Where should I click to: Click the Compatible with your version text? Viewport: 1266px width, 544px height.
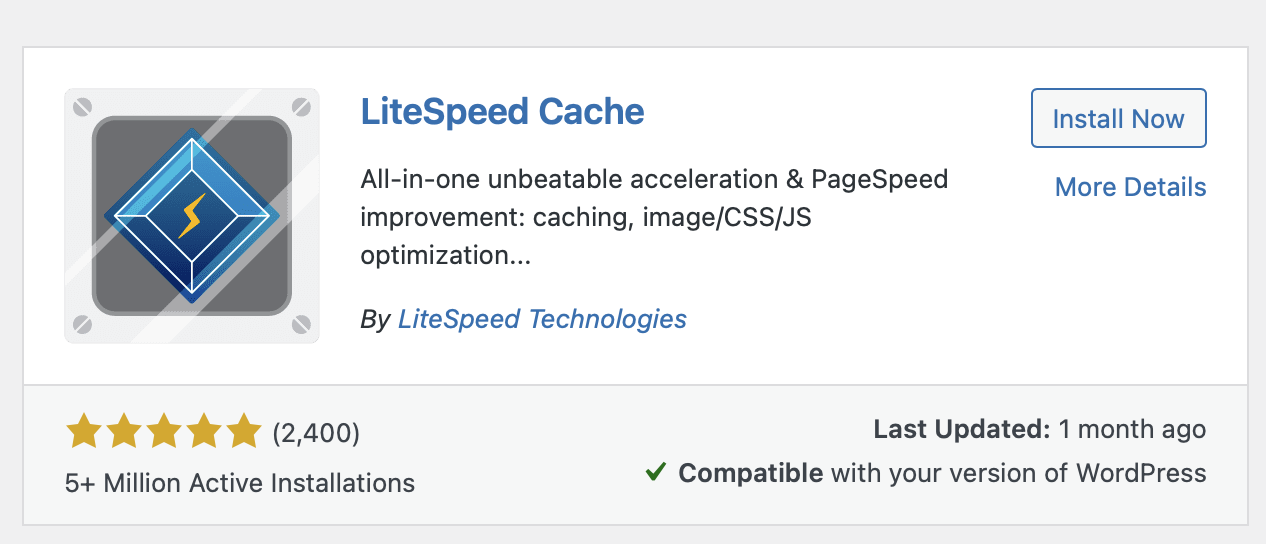click(x=942, y=472)
